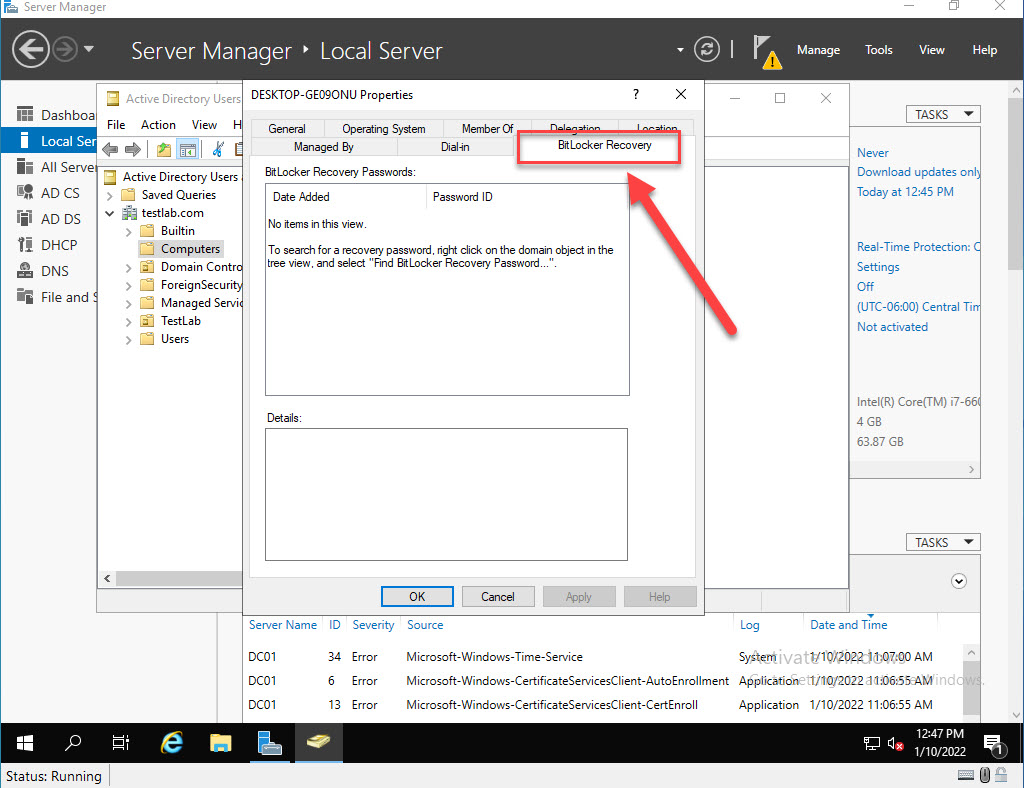Open the ADUC Action menu
Image resolution: width=1024 pixels, height=788 pixels.
(158, 125)
